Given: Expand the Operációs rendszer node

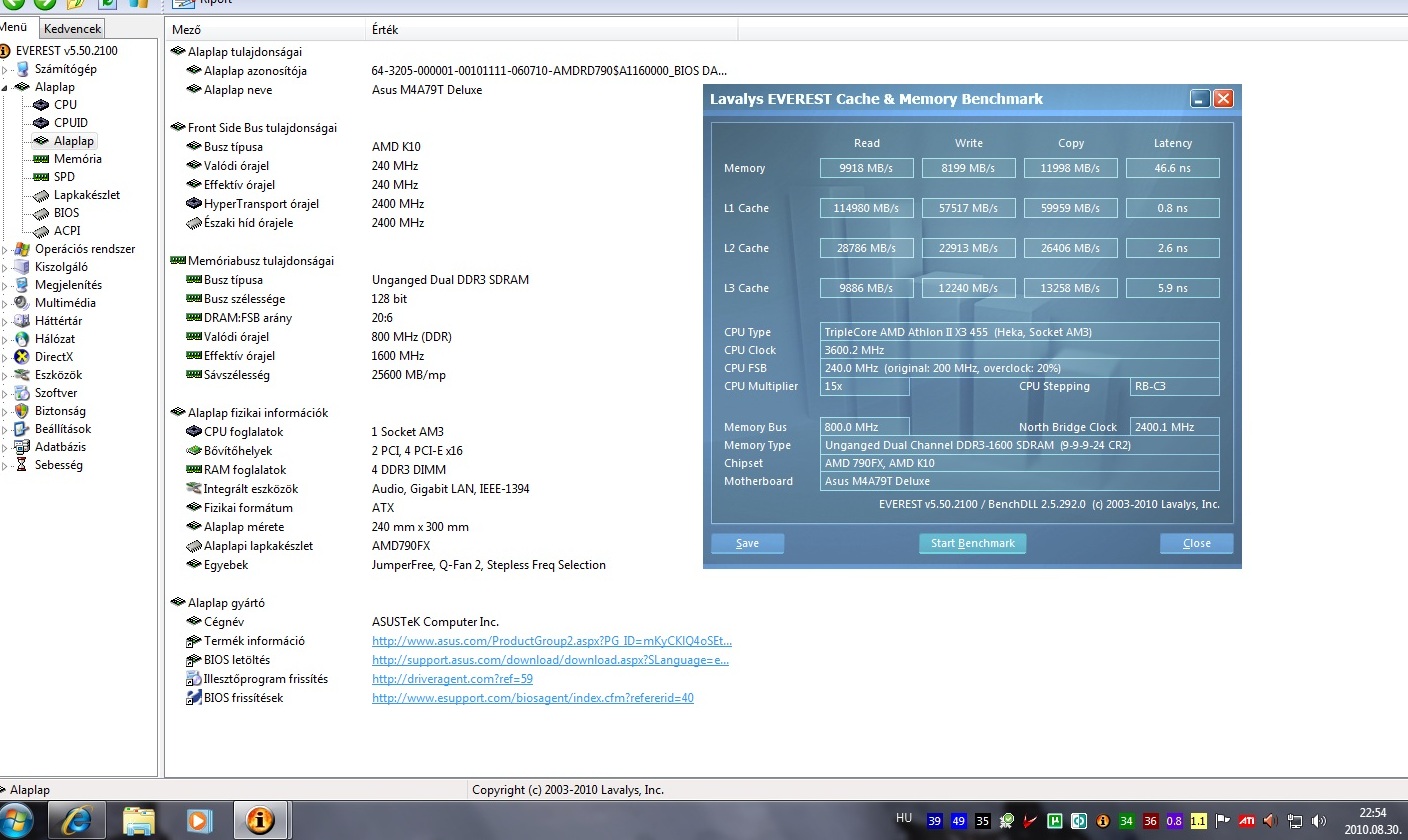Looking at the screenshot, I should point(6,250).
